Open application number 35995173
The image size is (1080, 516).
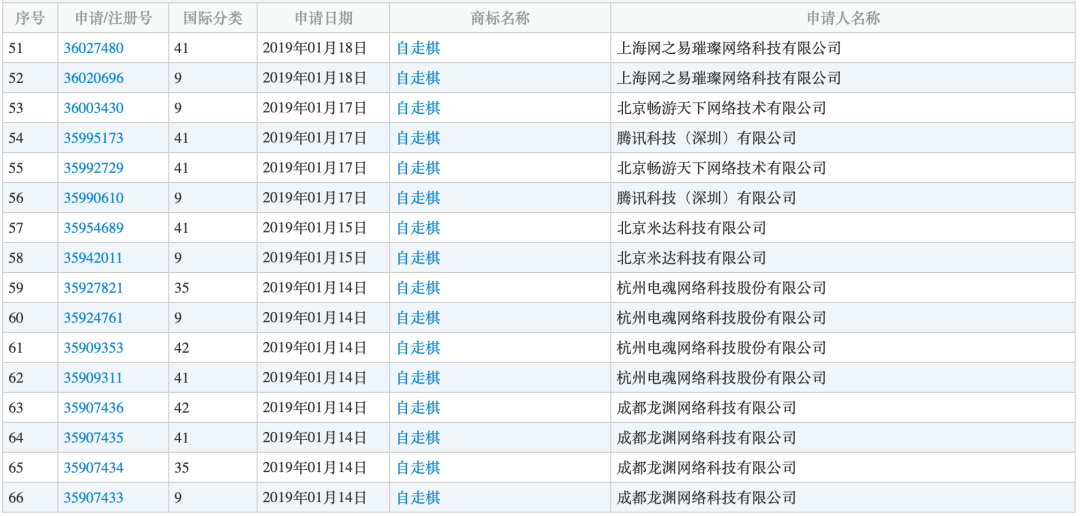[x=94, y=138]
